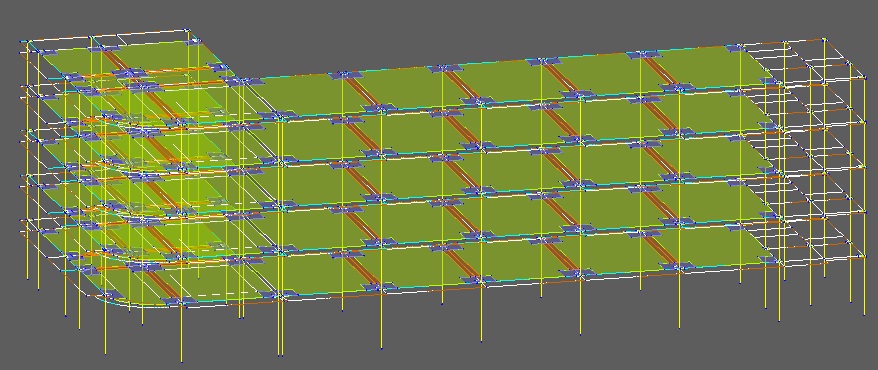This screenshot has width=878, height=370.
Task: Select rightmost orange beam on the top floor
Action: [660, 72]
